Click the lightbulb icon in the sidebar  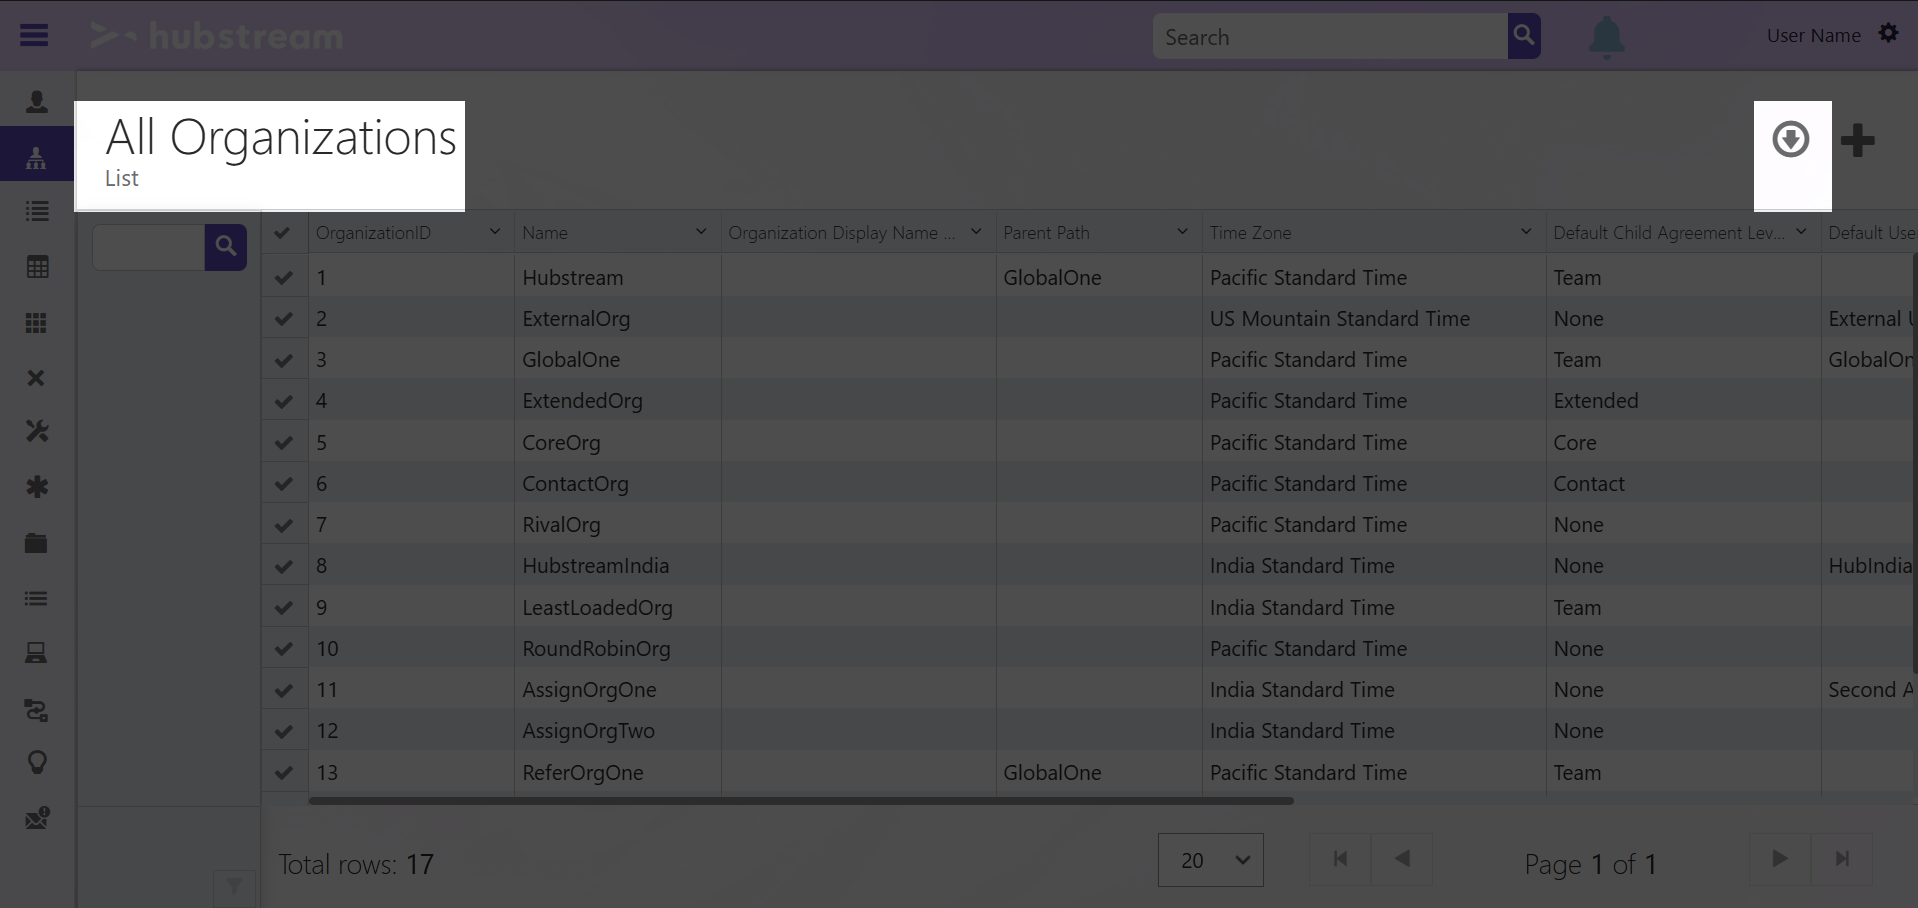click(36, 762)
